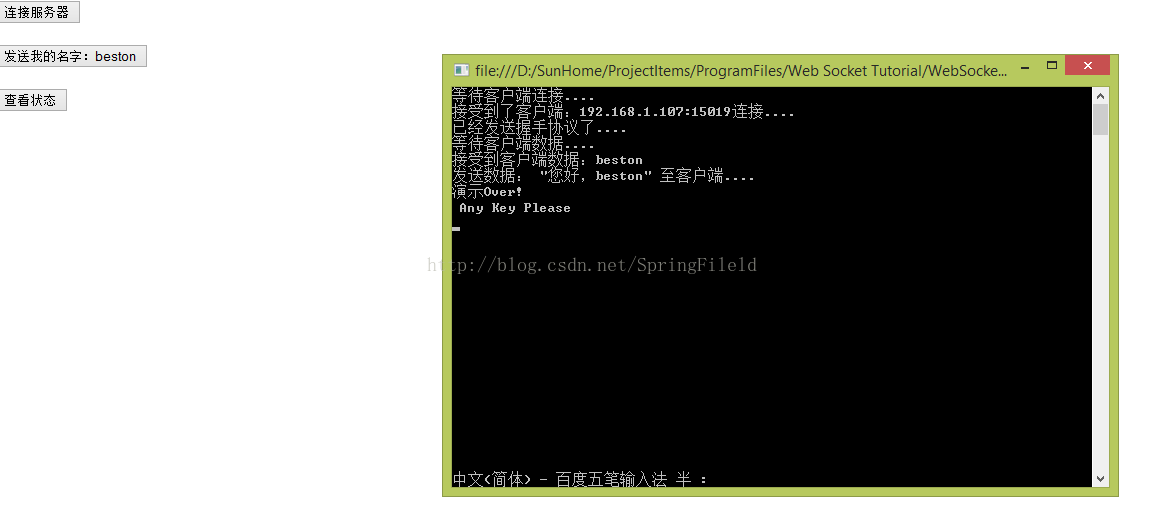Click the empty scrollbar track below thumb
Screen dimensions: 1164x509
pos(1100,303)
